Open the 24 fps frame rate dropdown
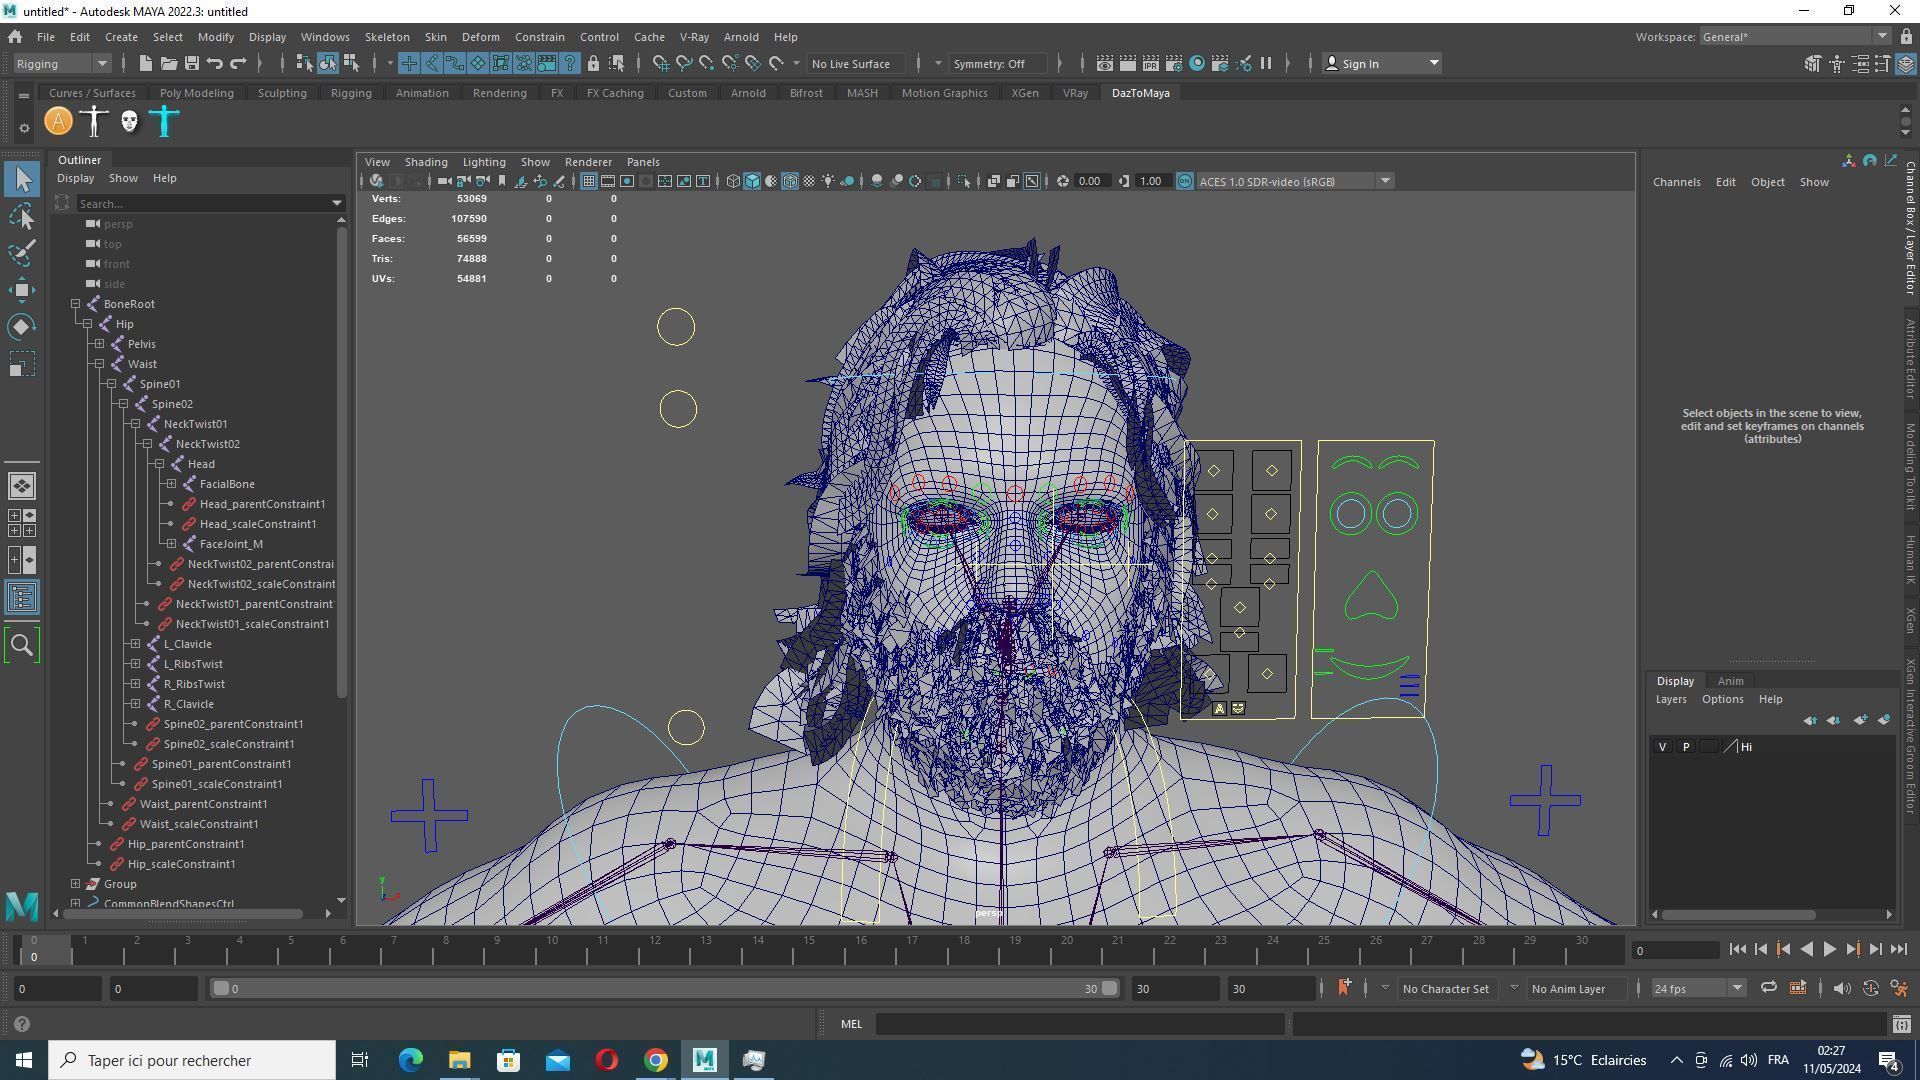Viewport: 1920px width, 1080px height. (1697, 989)
